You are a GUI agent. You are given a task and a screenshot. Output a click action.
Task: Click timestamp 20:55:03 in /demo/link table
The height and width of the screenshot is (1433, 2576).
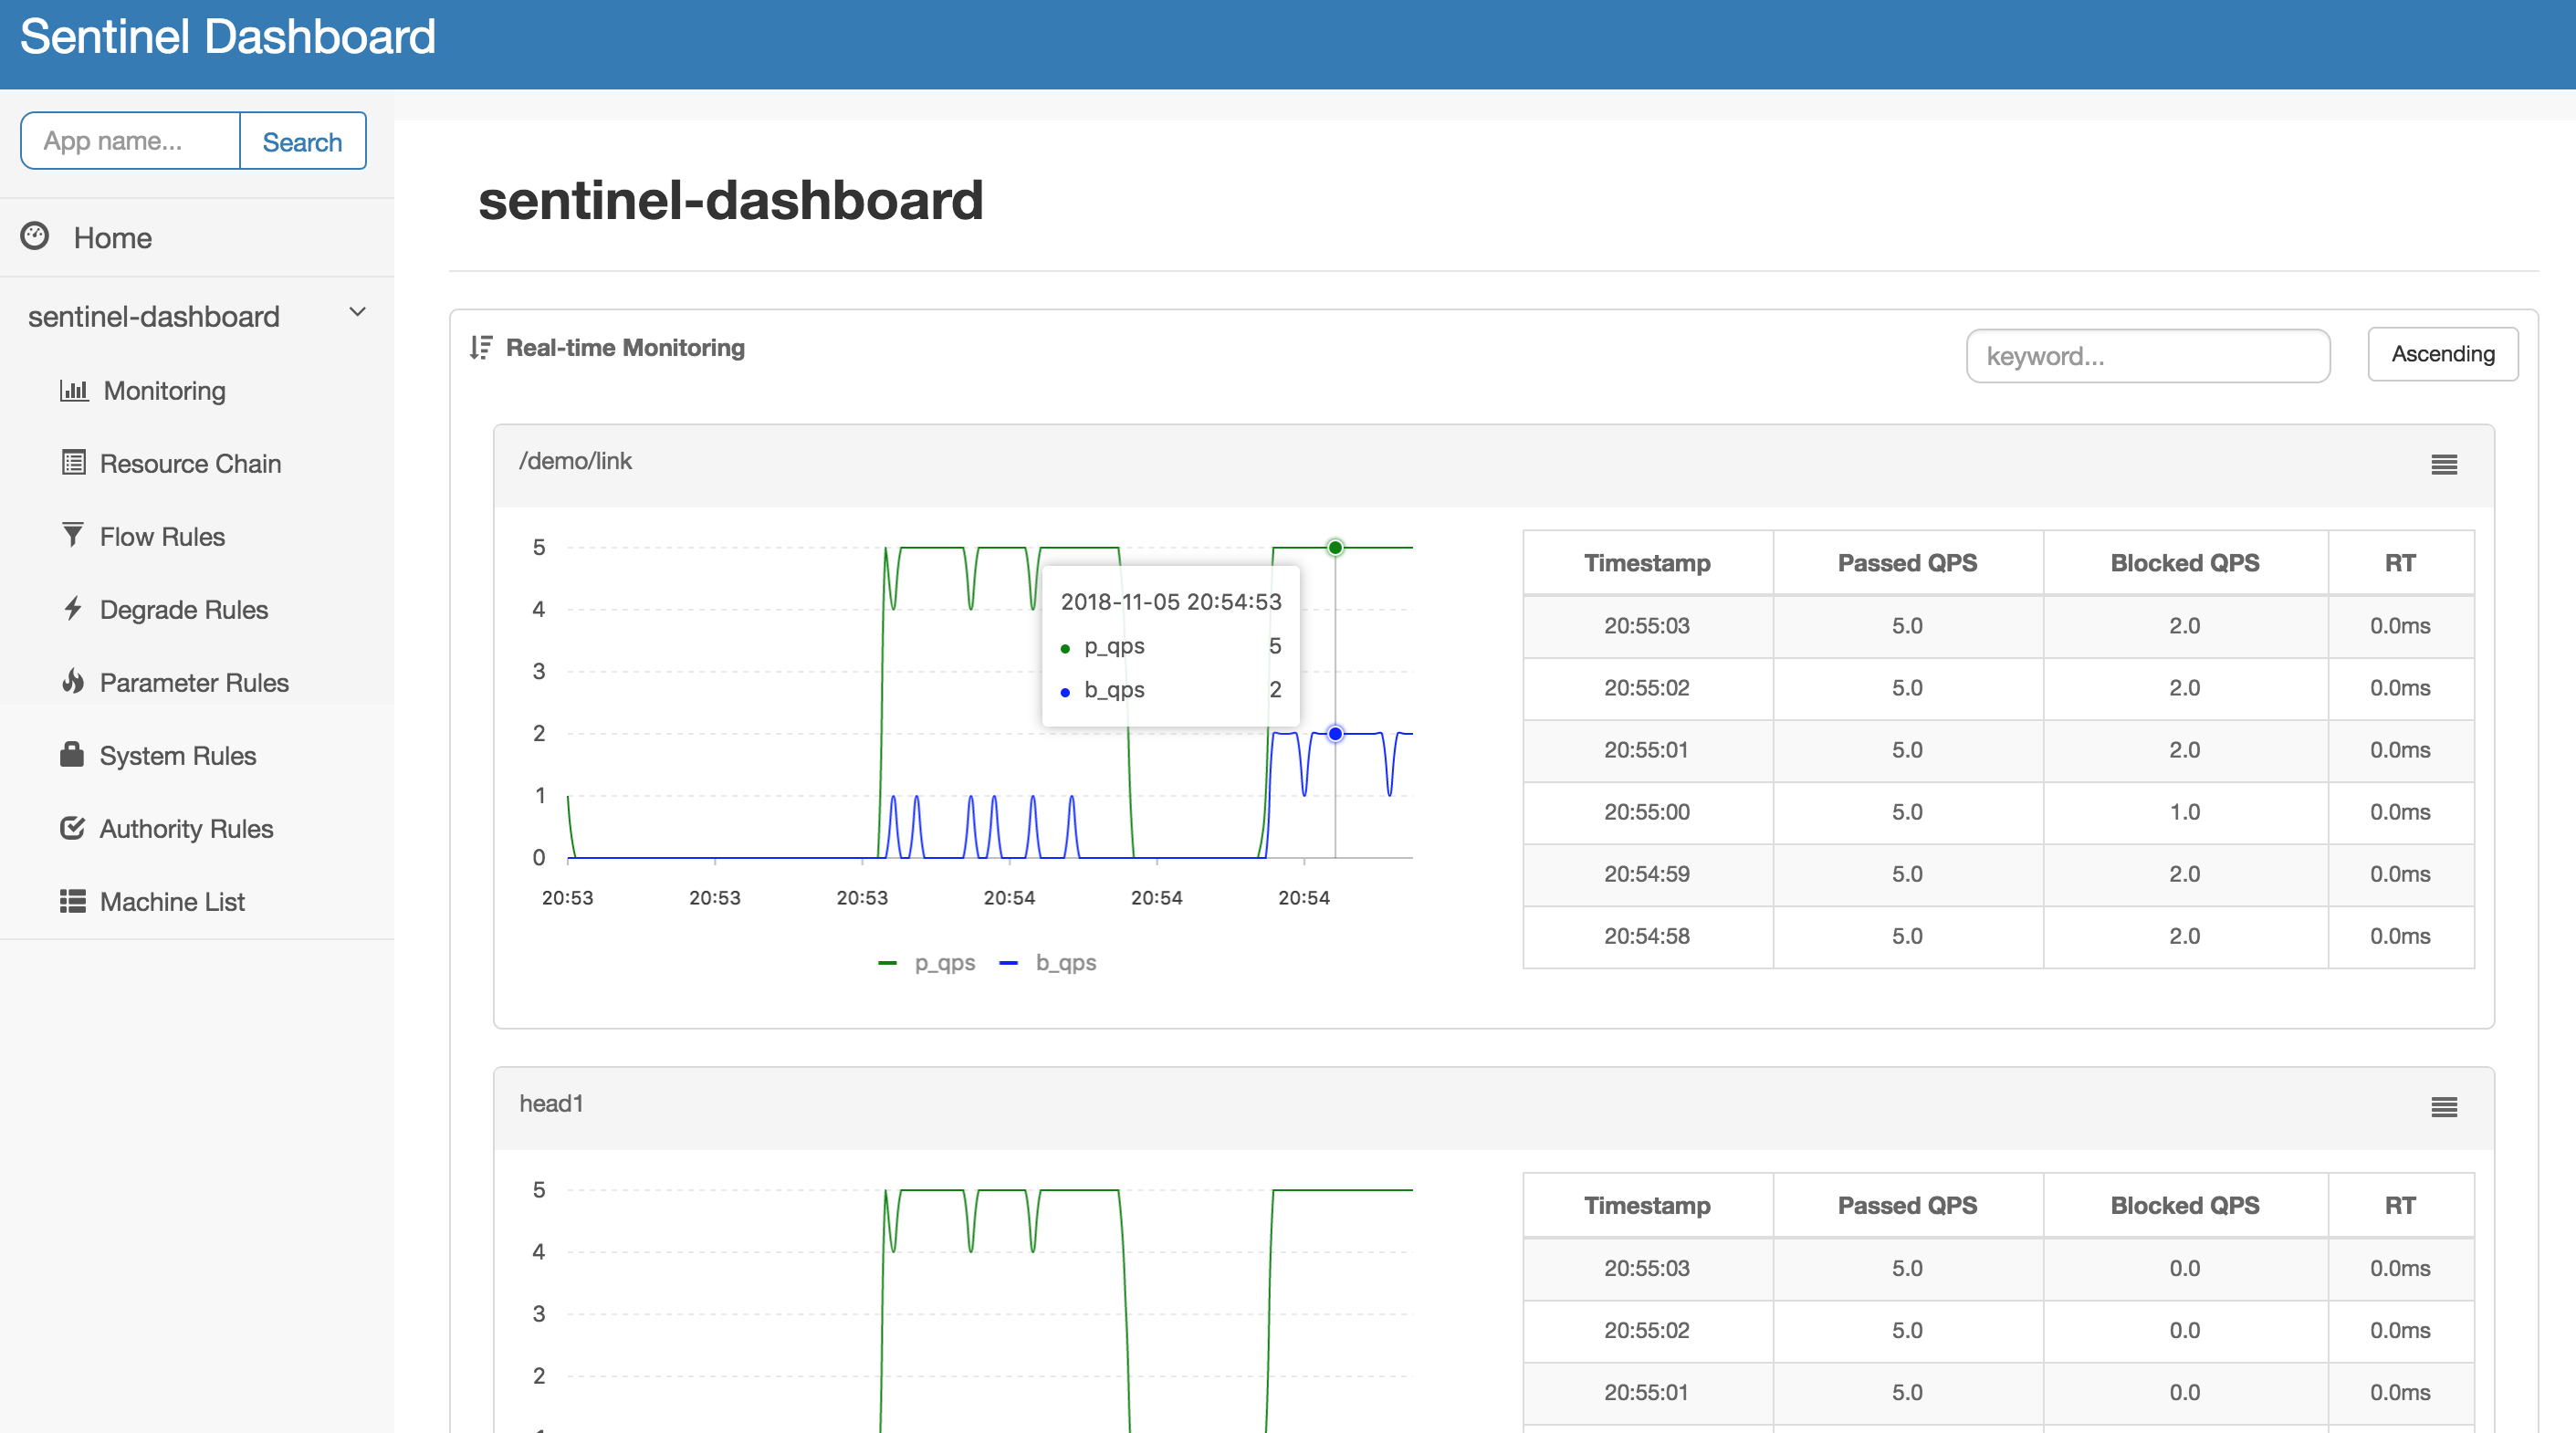click(x=1647, y=625)
